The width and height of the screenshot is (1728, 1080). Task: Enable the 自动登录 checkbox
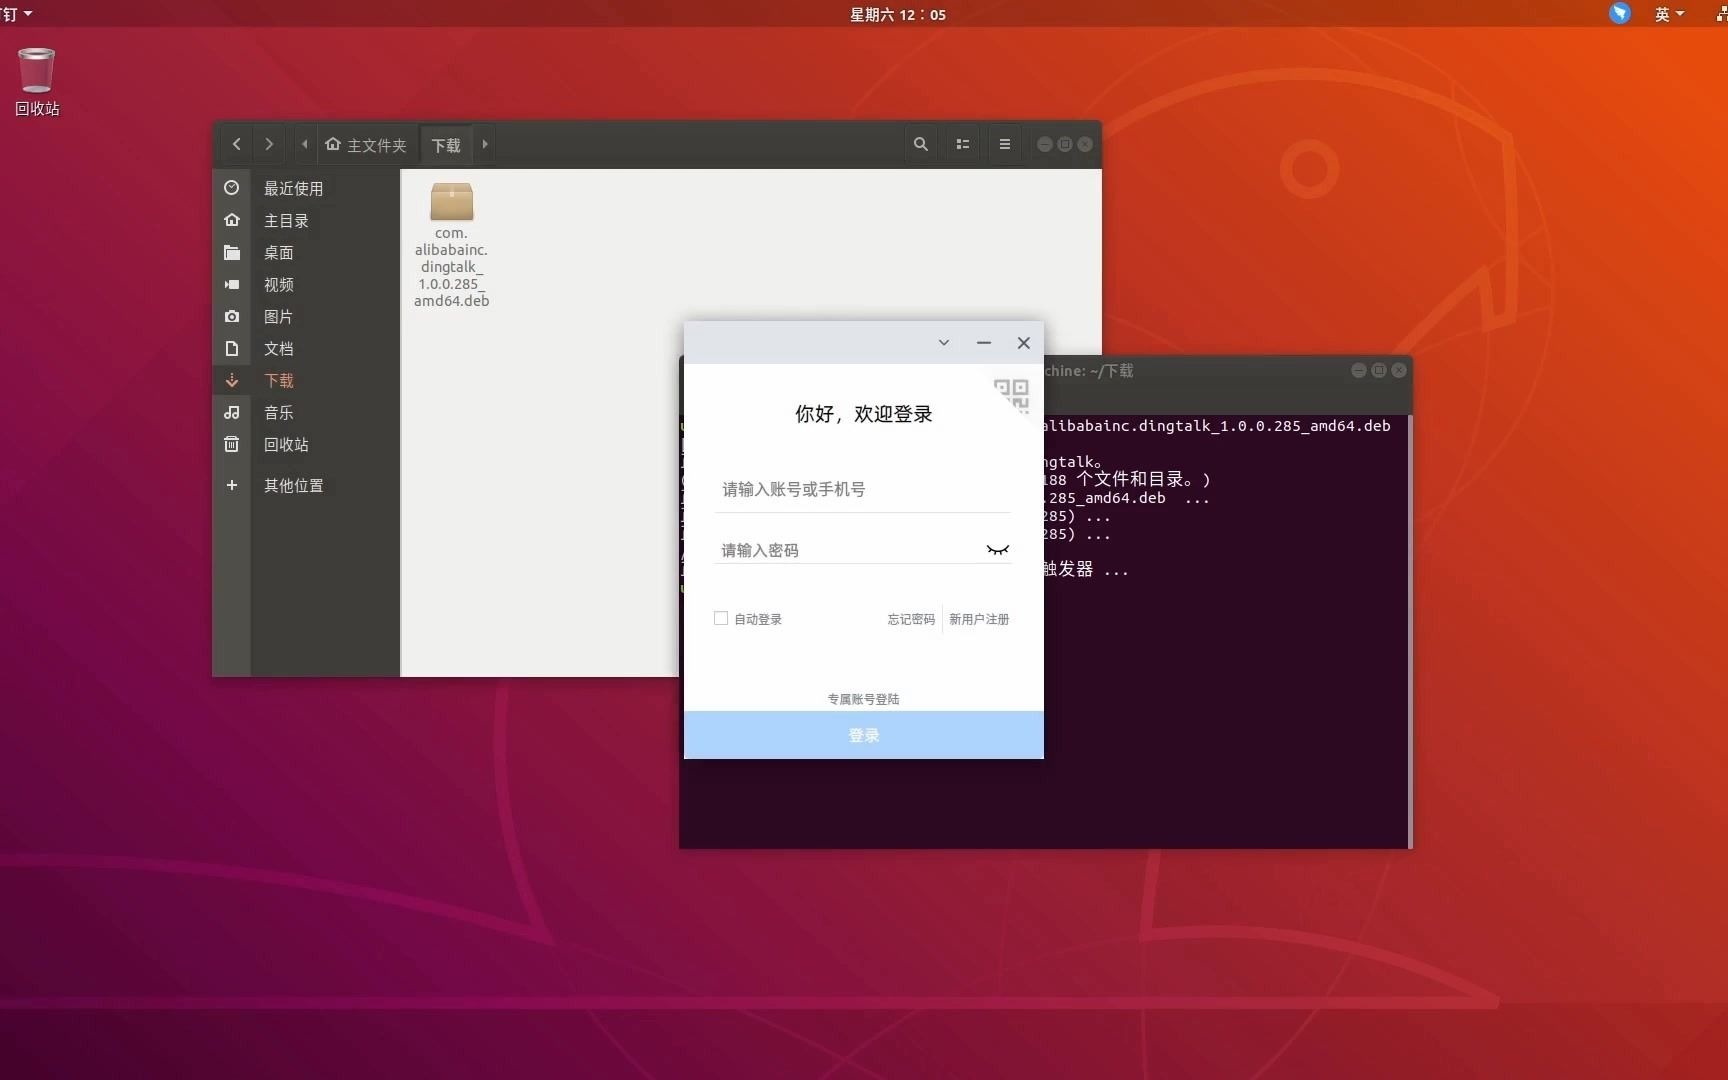click(x=721, y=618)
